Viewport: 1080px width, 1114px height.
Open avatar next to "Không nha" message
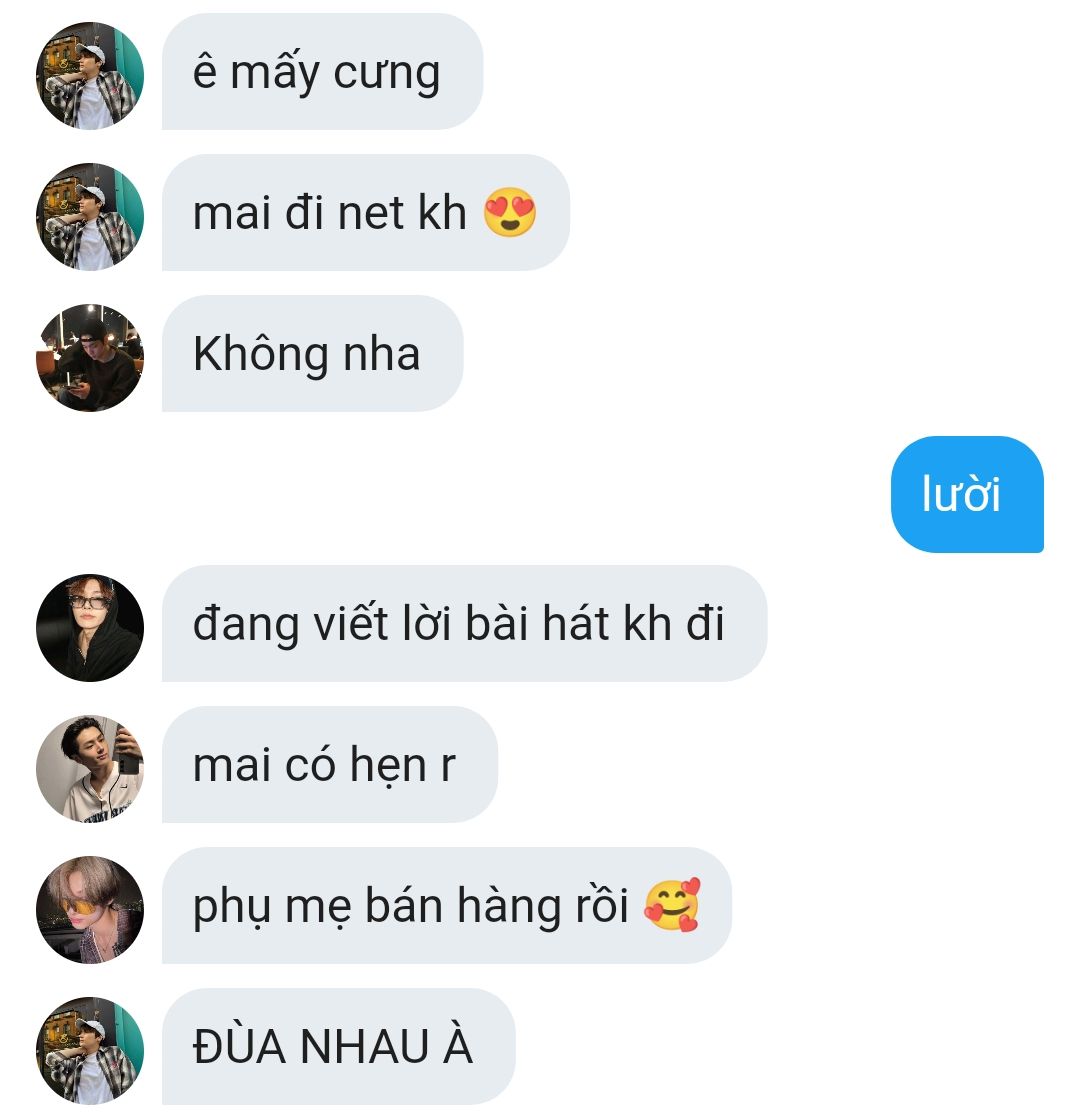[90, 357]
